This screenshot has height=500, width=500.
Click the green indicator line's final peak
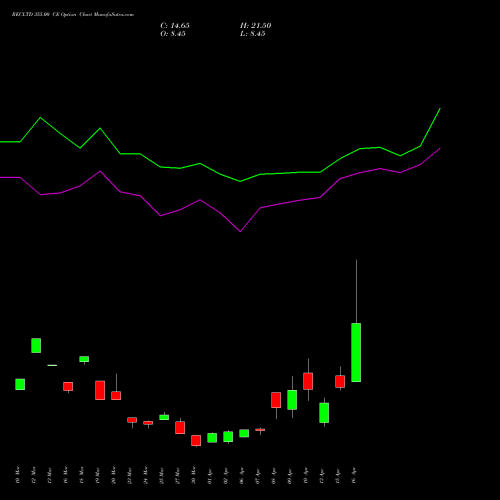coord(440,109)
